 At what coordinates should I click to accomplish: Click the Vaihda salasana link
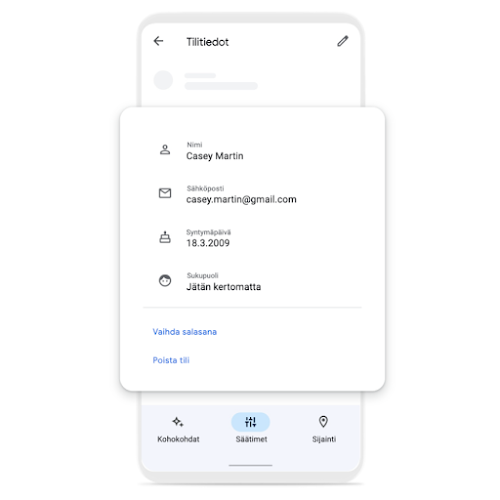click(x=185, y=332)
